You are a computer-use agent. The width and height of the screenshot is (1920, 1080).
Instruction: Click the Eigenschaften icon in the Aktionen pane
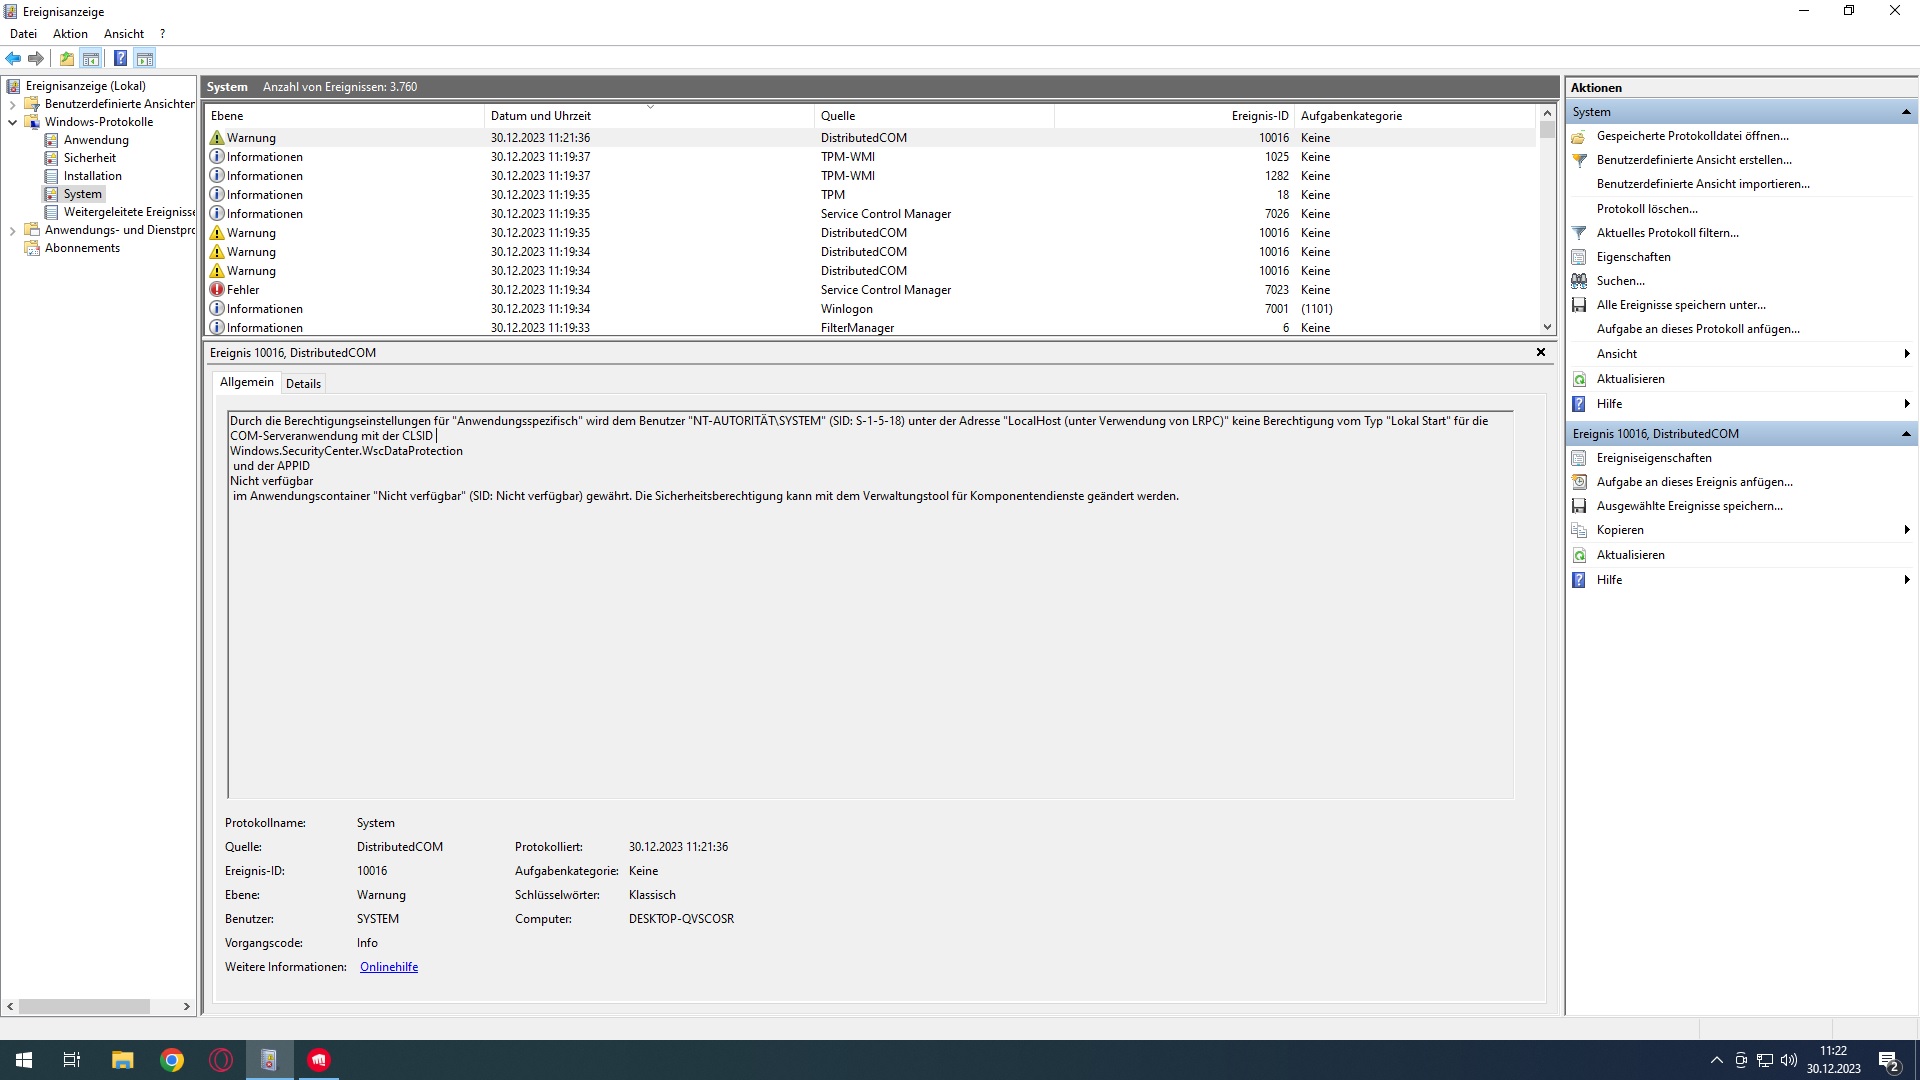[x=1579, y=257]
